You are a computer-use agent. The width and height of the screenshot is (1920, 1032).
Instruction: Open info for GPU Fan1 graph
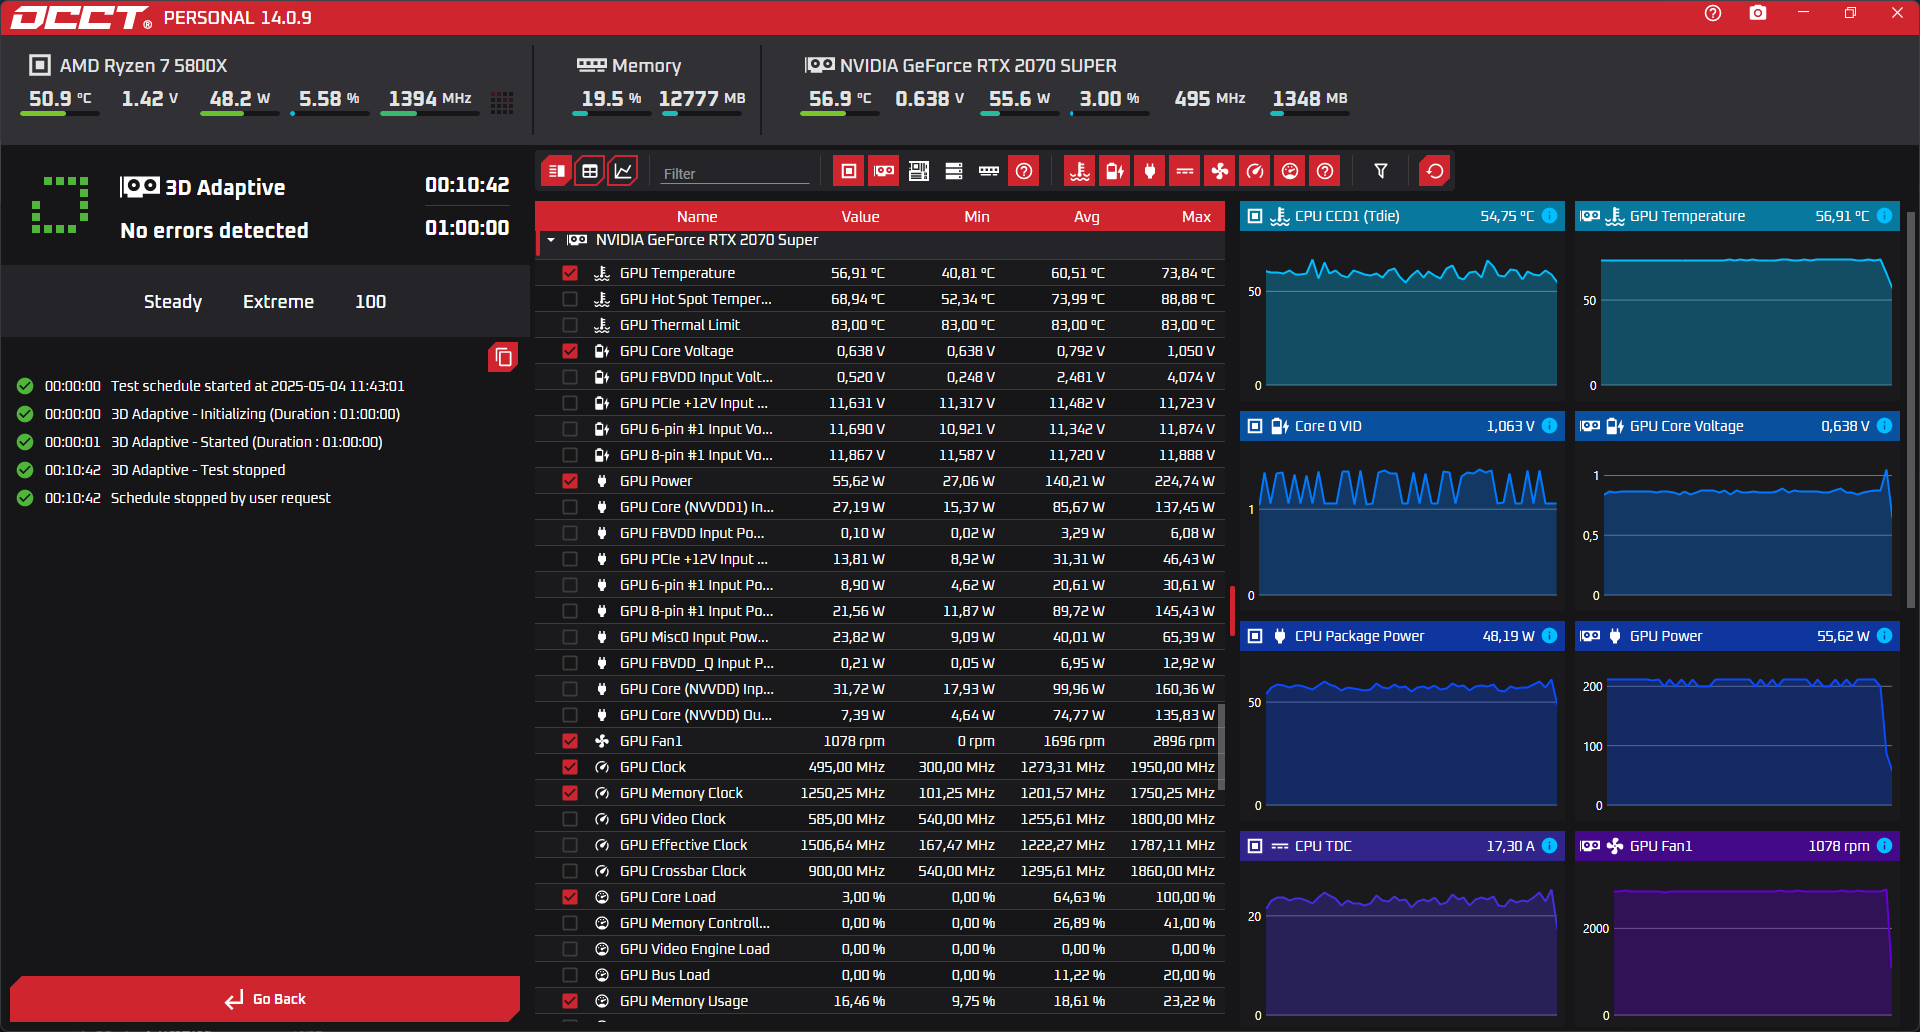(1884, 846)
